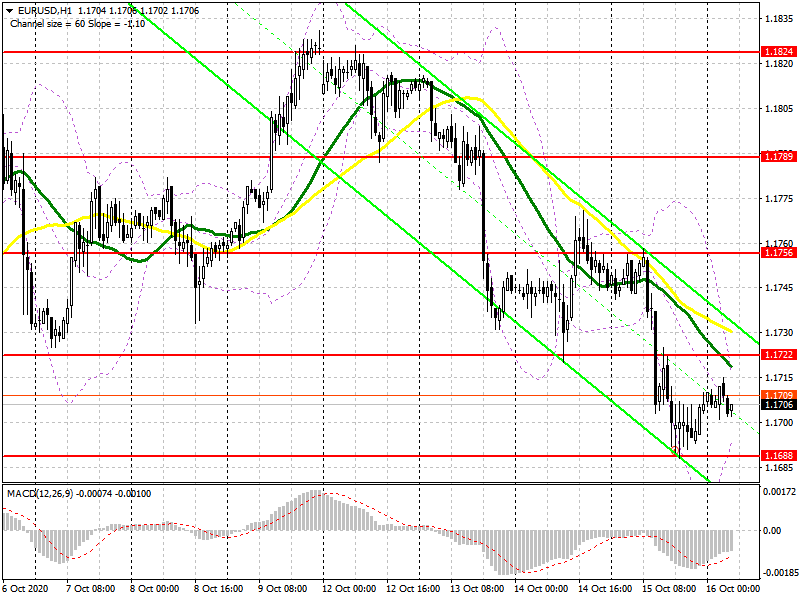
Task: Click the 1.1730 price axis label
Action: click(779, 333)
